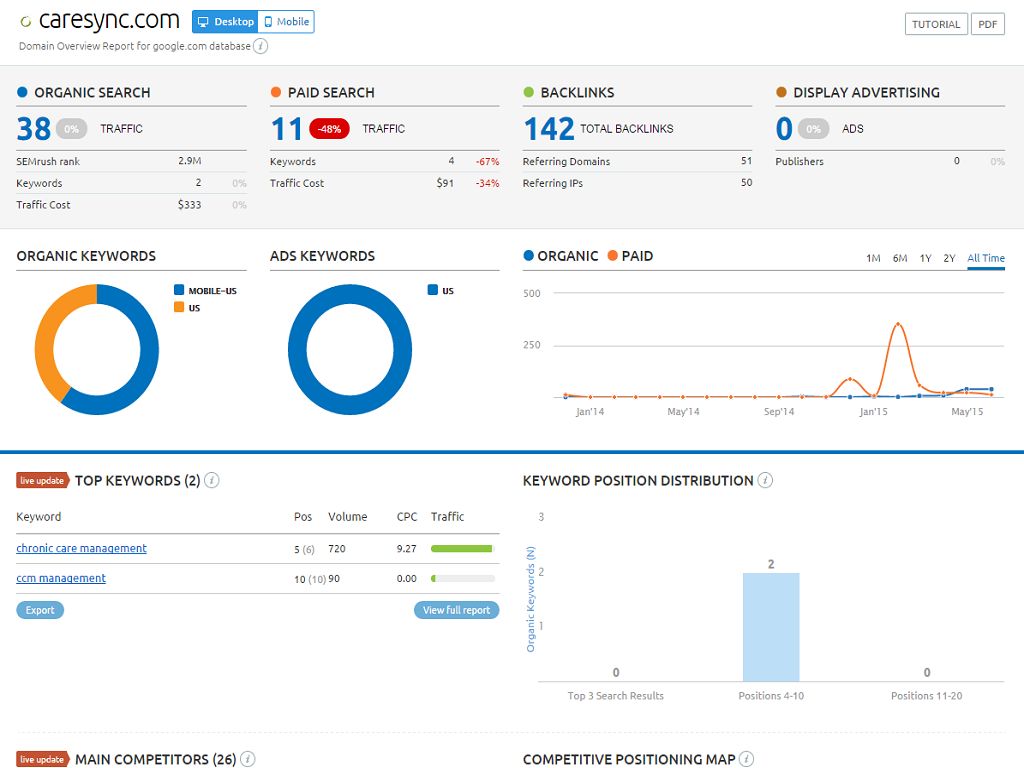Click the View full report button
The width and height of the screenshot is (1024, 768).
pos(456,610)
